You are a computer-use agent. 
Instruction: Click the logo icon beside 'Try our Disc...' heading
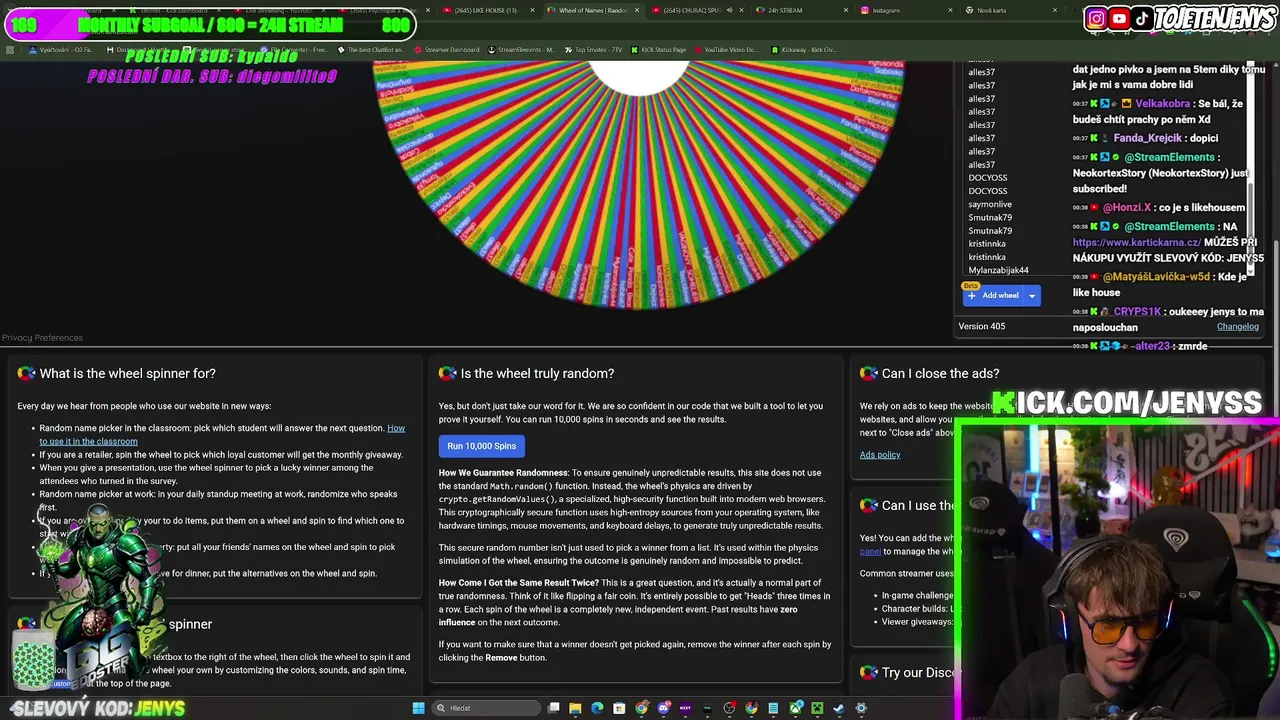point(868,672)
